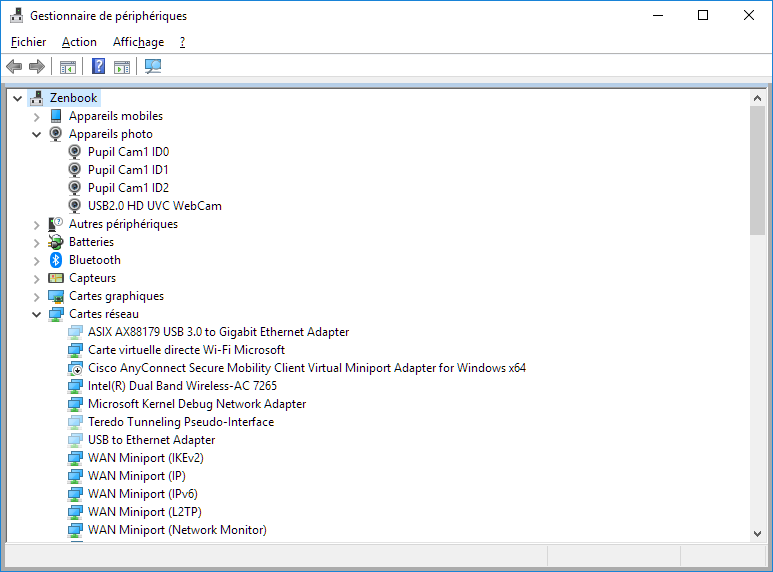Screen dimensions: 773x572
Task: Open the ? help menu
Action: (182, 42)
